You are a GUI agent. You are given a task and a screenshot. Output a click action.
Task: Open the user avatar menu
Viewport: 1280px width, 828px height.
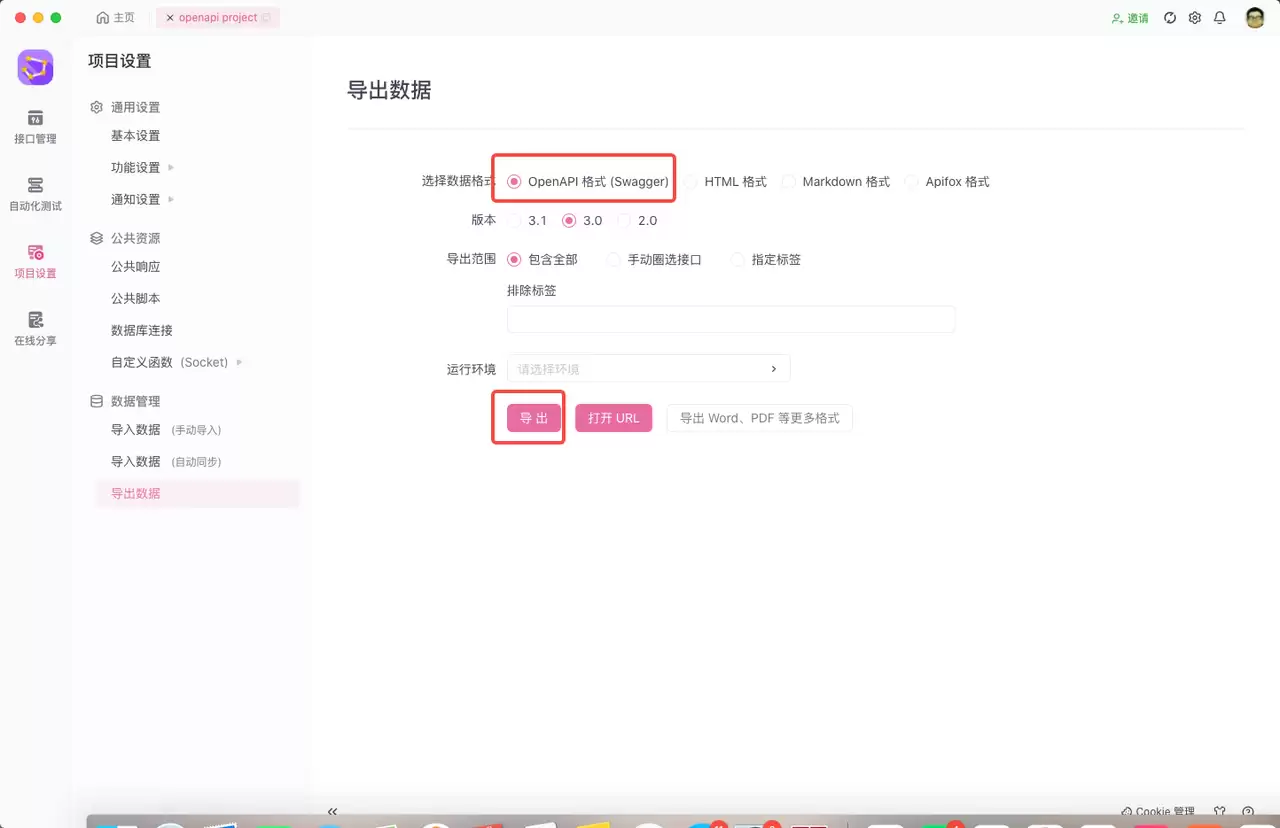tap(1255, 18)
